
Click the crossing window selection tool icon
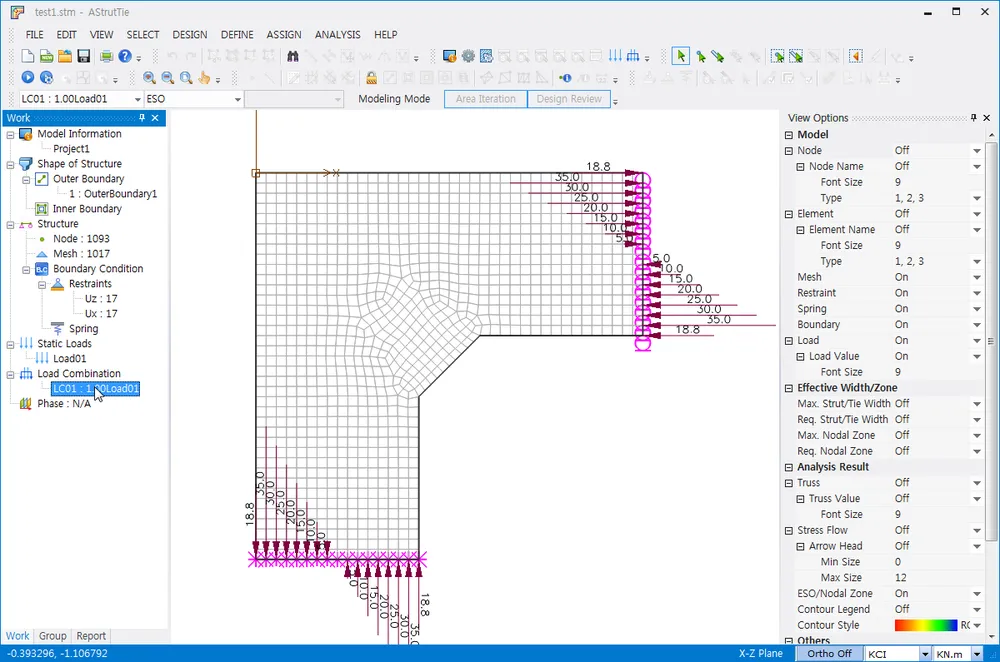click(x=796, y=57)
